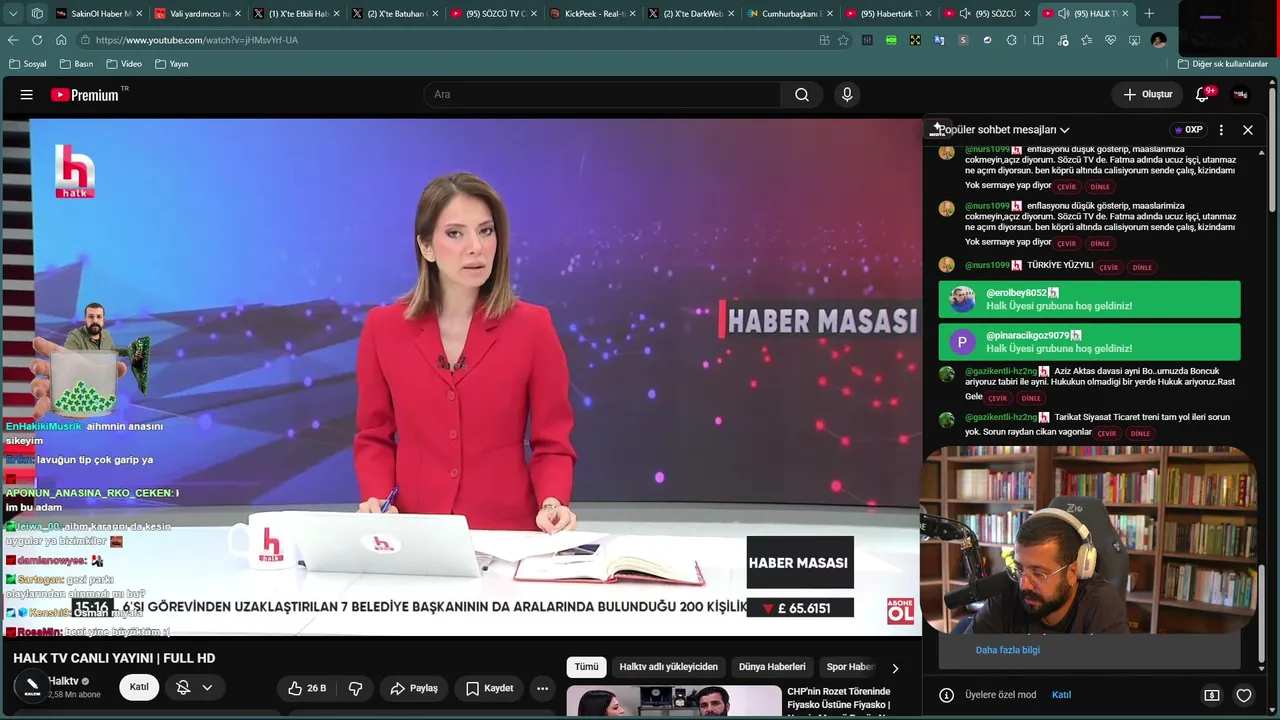Open the Halktv channel avatar
The width and height of the screenshot is (1280, 720).
pos(32,687)
